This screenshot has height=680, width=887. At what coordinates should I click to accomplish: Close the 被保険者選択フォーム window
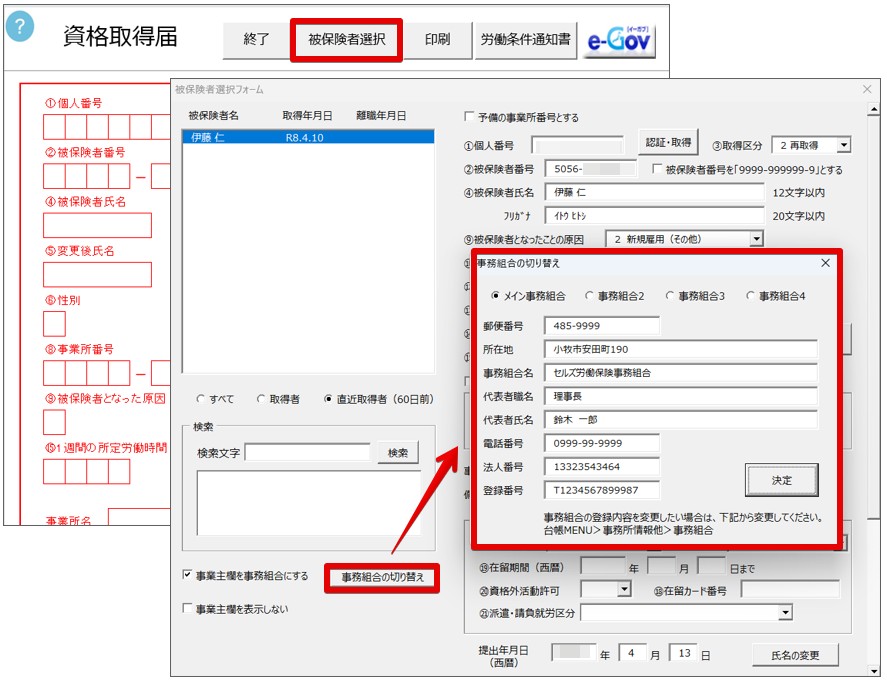[x=867, y=89]
